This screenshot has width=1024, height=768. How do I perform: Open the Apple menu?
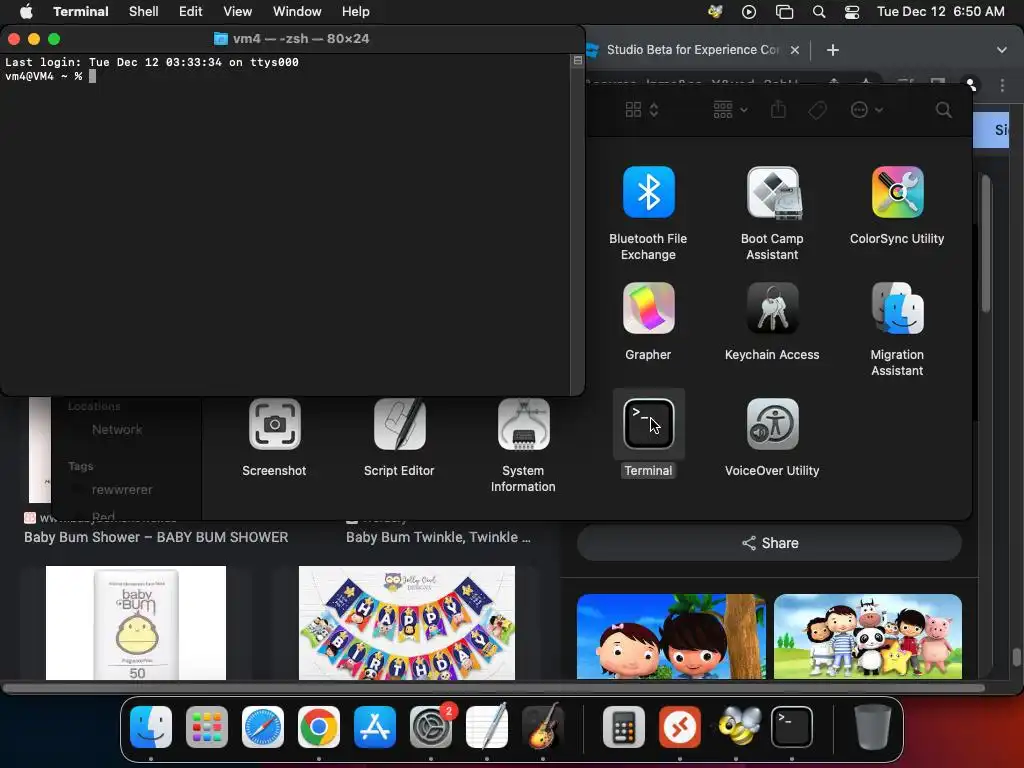pos(26,12)
